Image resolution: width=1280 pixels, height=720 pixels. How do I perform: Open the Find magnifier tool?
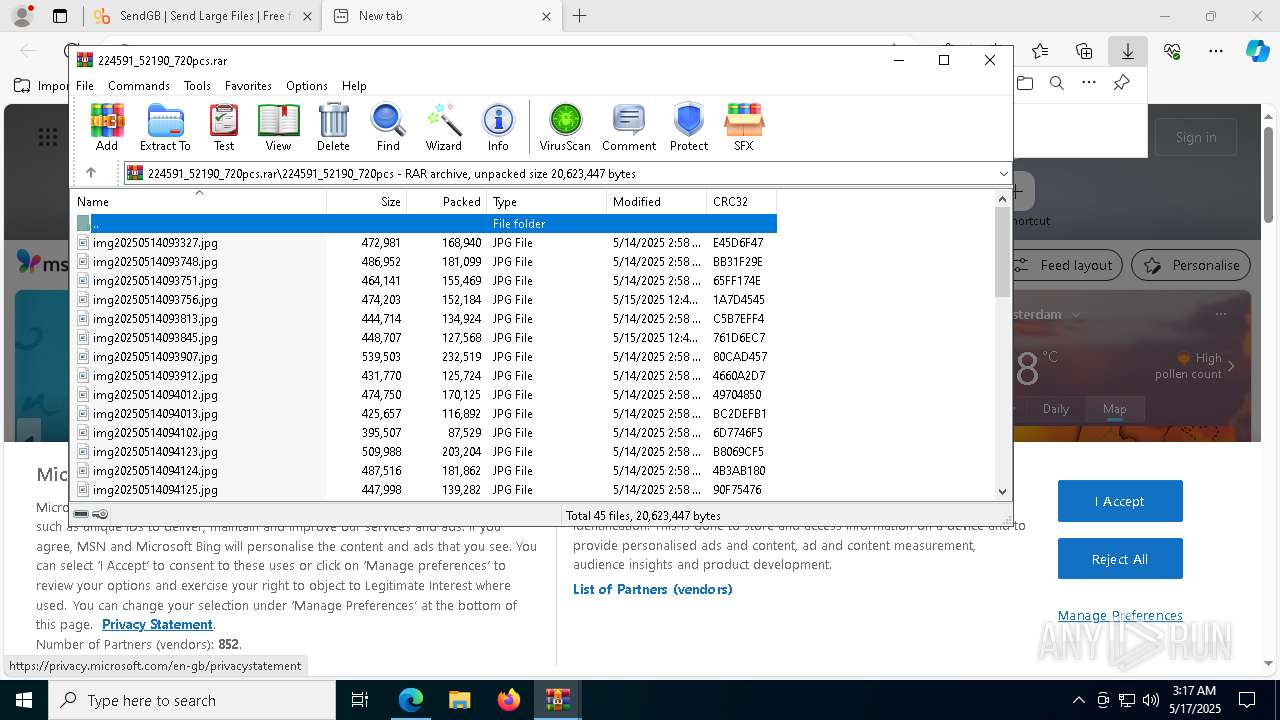388,127
